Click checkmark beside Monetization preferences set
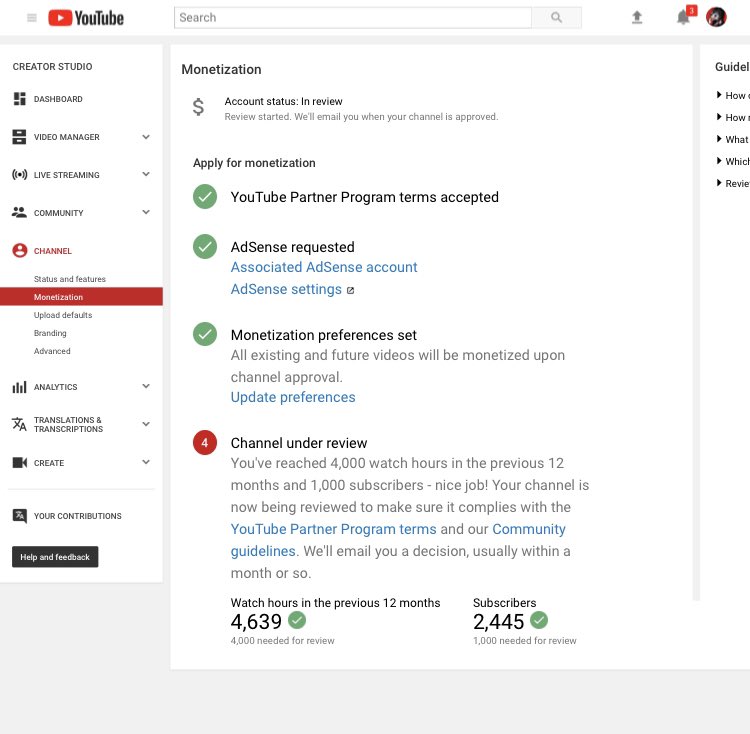Viewport: 750px width, 734px height. pyautogui.click(x=205, y=334)
